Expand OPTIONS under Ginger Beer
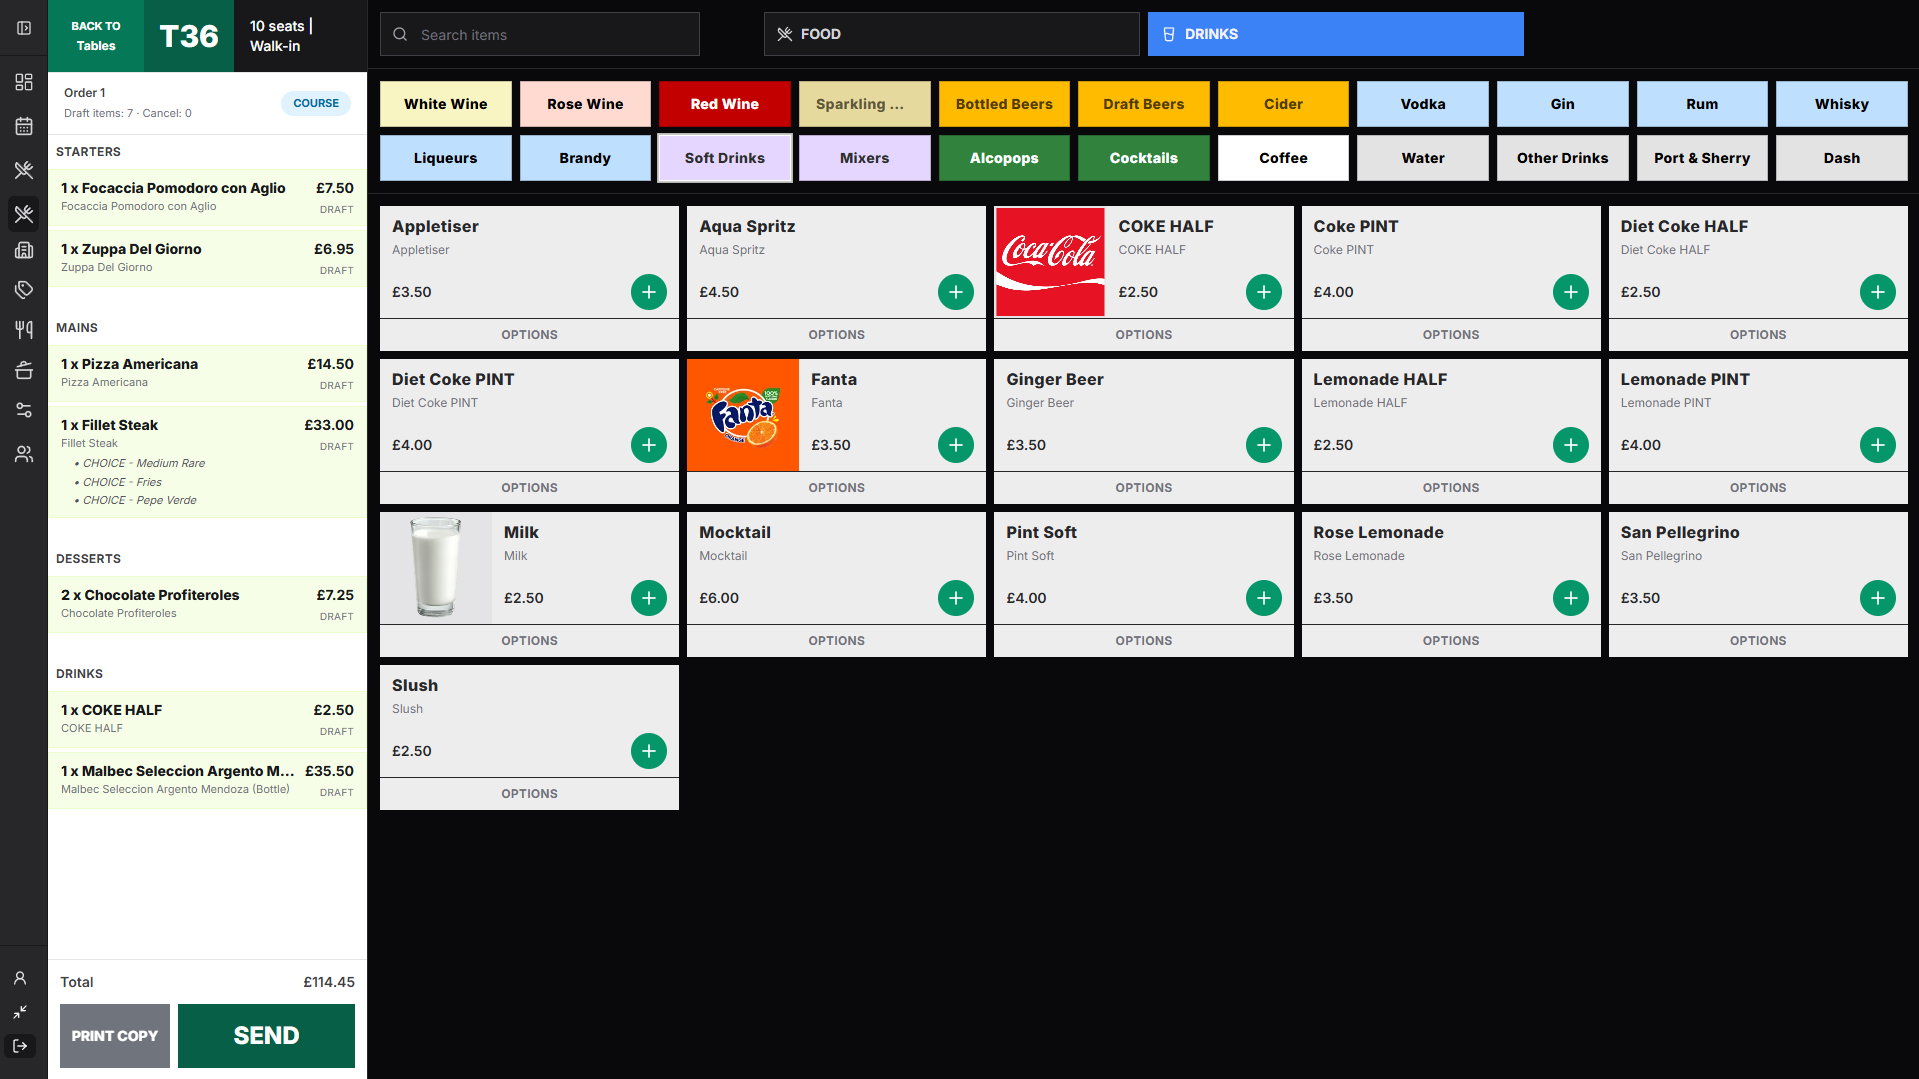 point(1144,488)
